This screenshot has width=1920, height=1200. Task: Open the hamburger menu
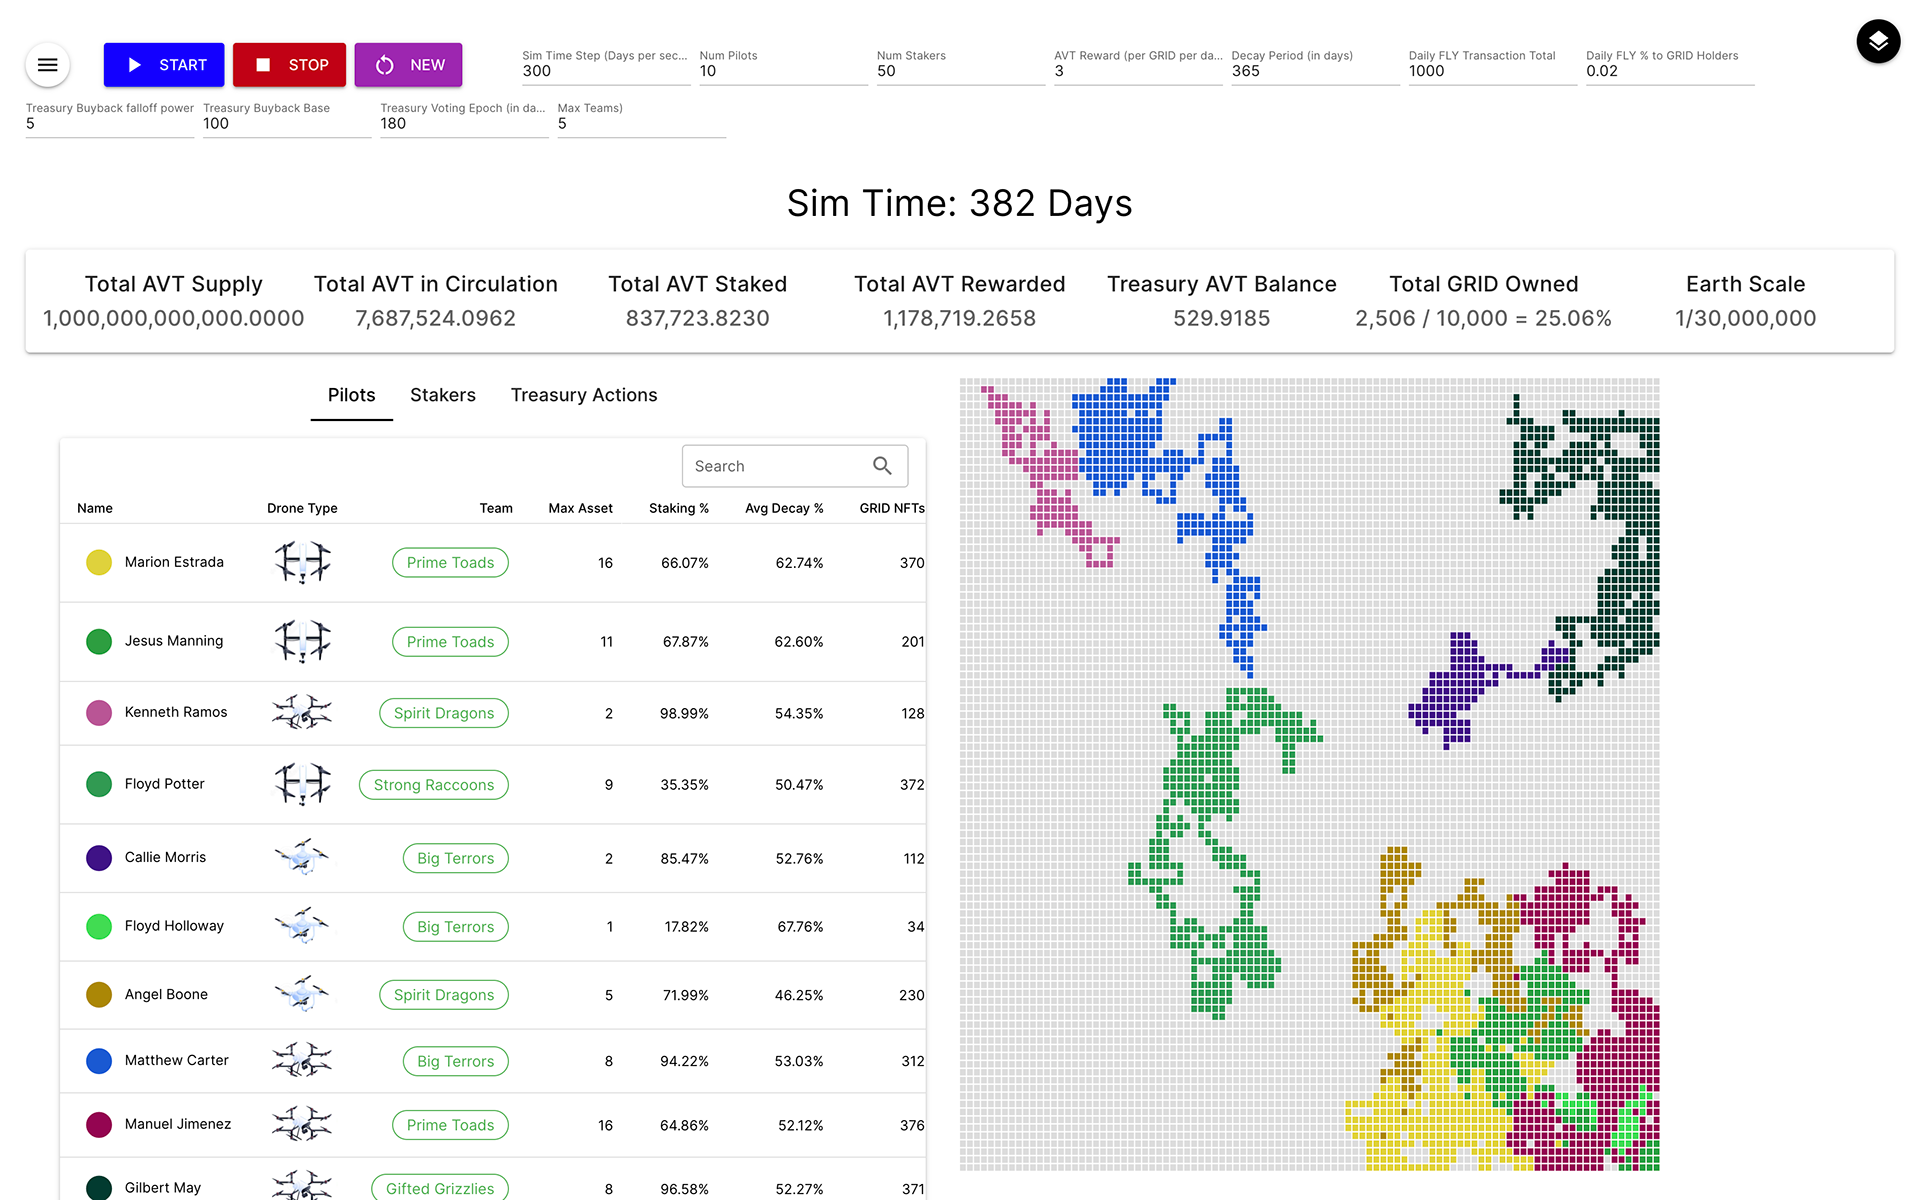[47, 65]
